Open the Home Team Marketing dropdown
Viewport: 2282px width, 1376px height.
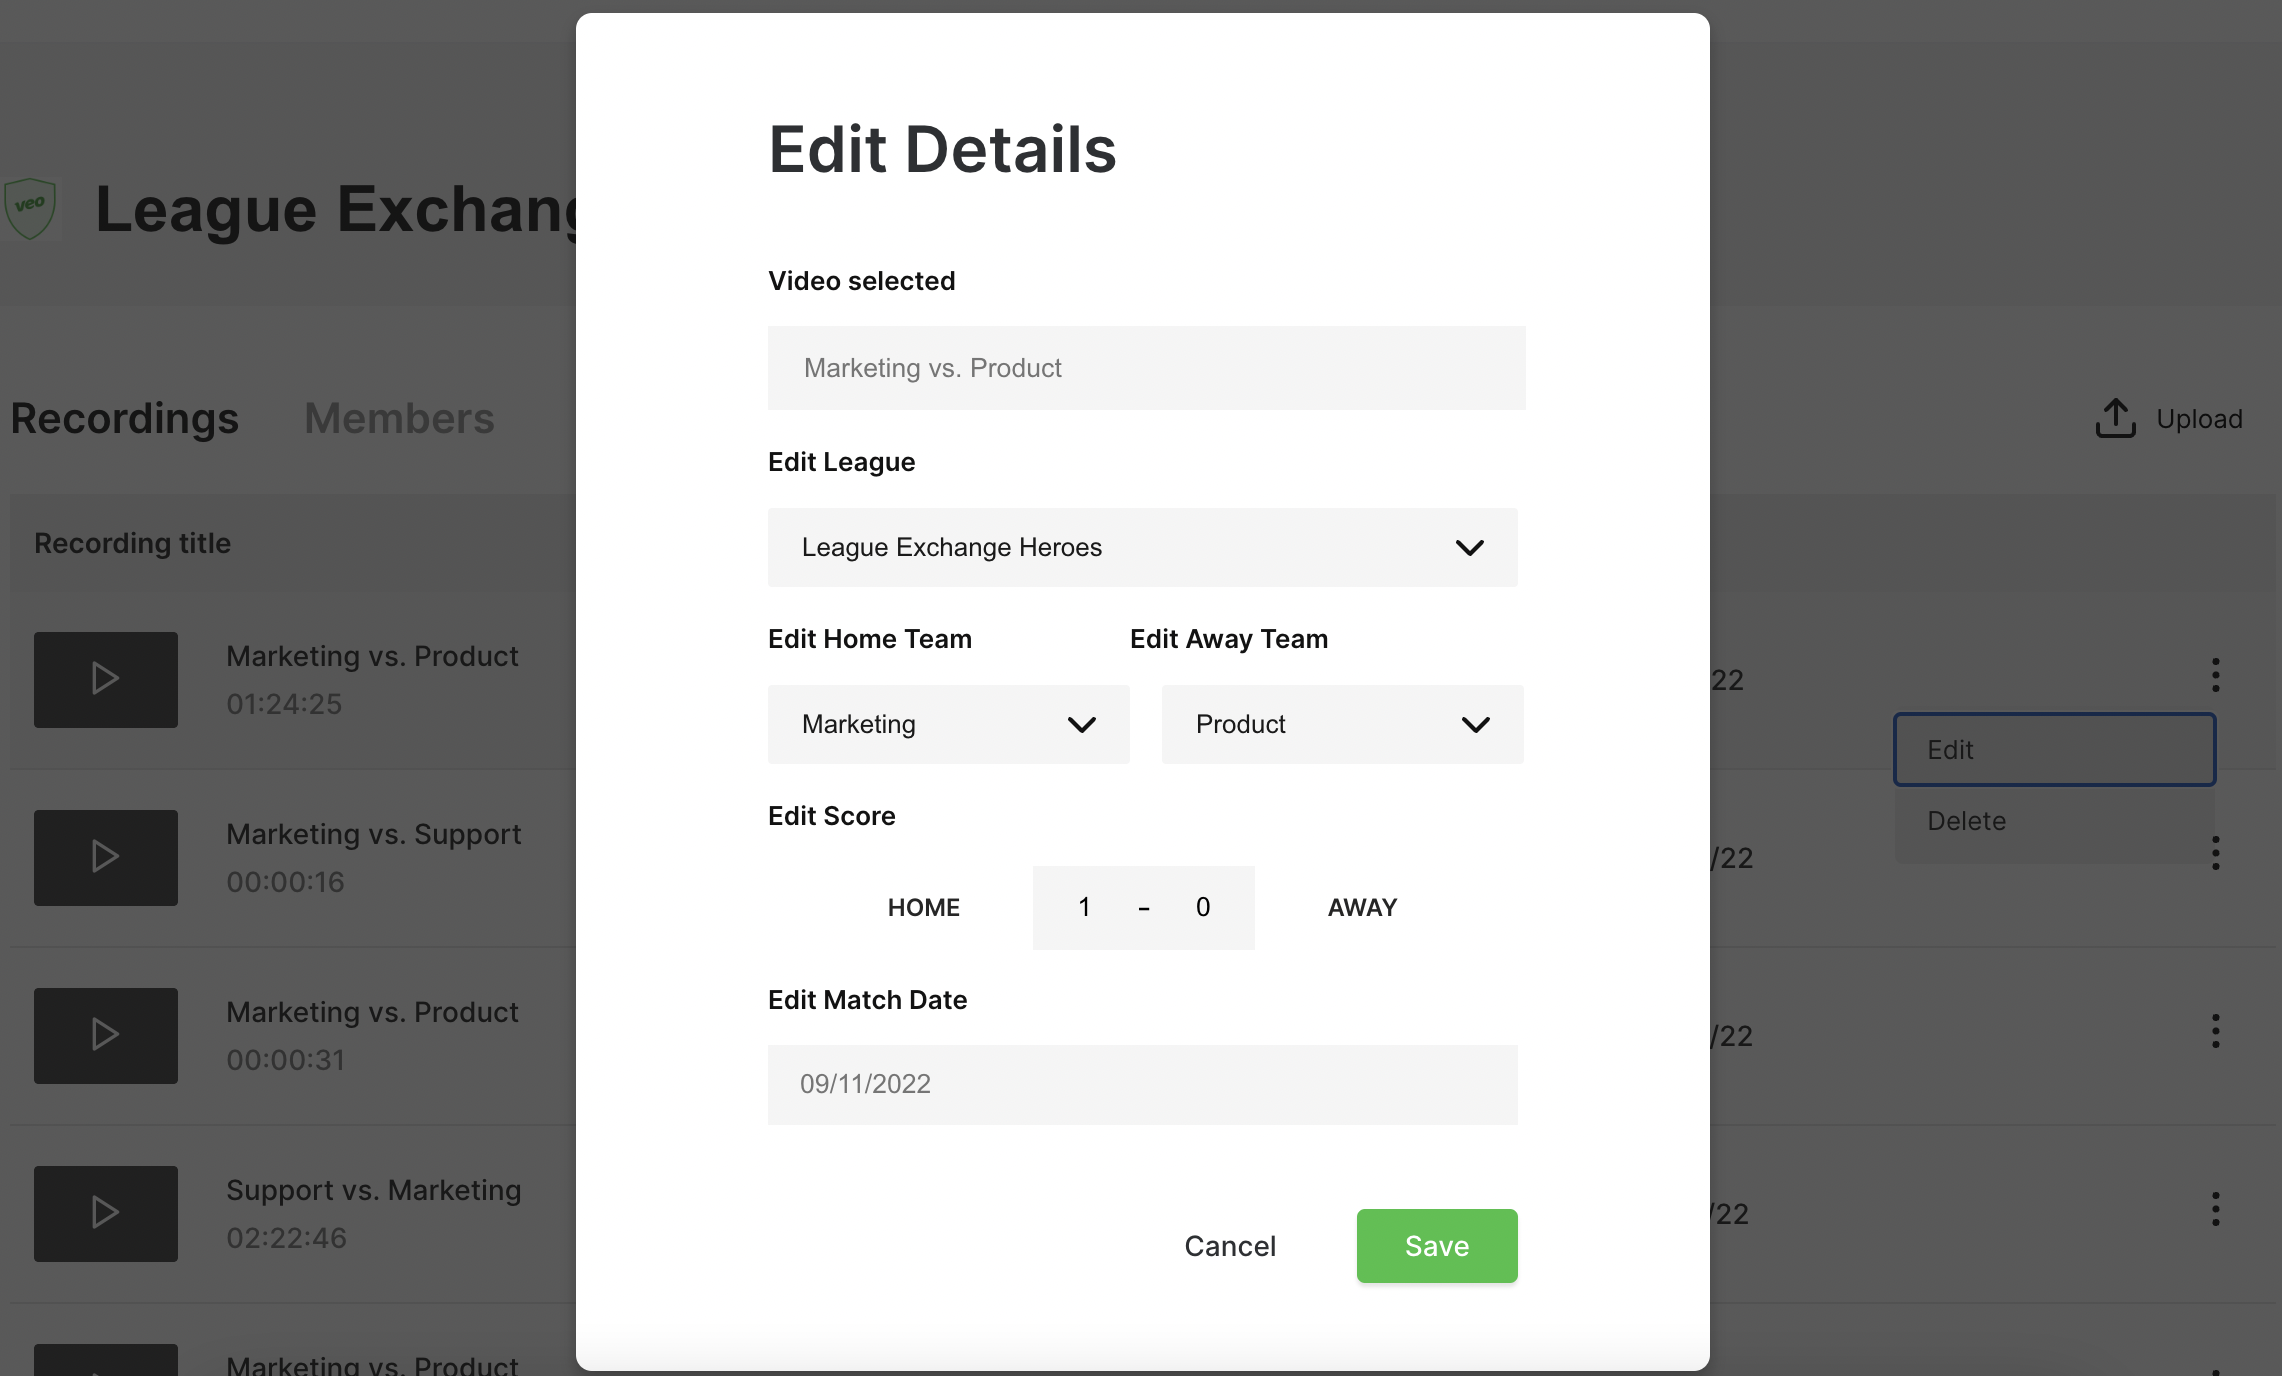tap(948, 724)
